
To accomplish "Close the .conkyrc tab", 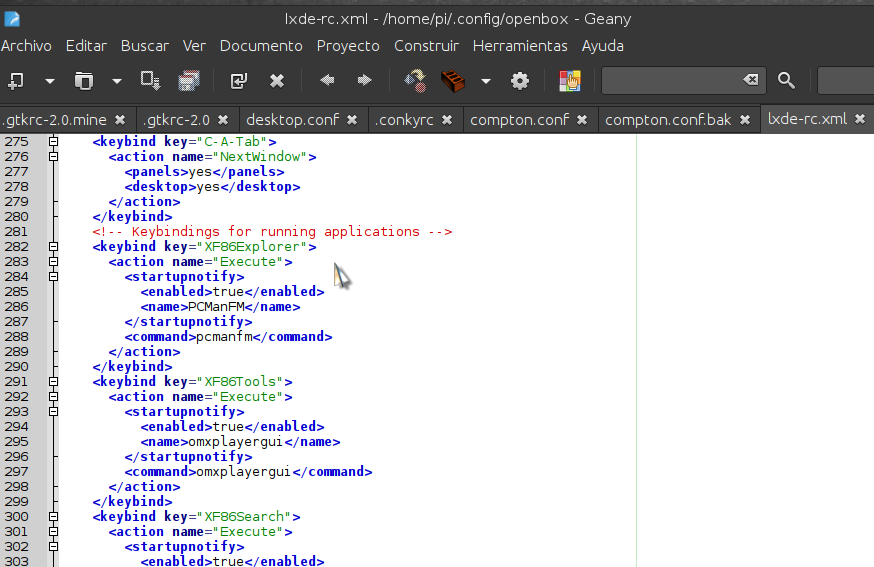I will tap(447, 120).
